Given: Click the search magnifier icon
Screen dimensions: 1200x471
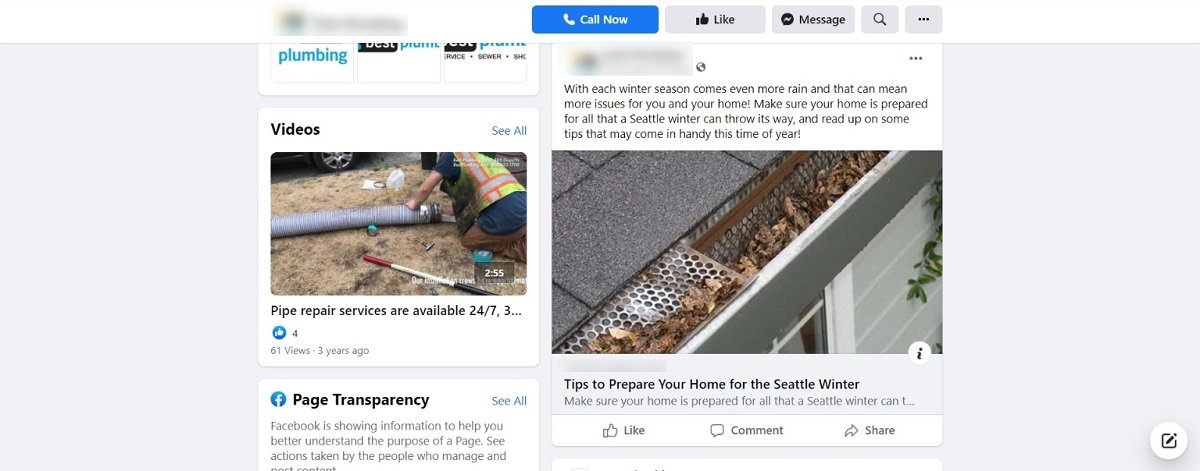Looking at the screenshot, I should 880,19.
